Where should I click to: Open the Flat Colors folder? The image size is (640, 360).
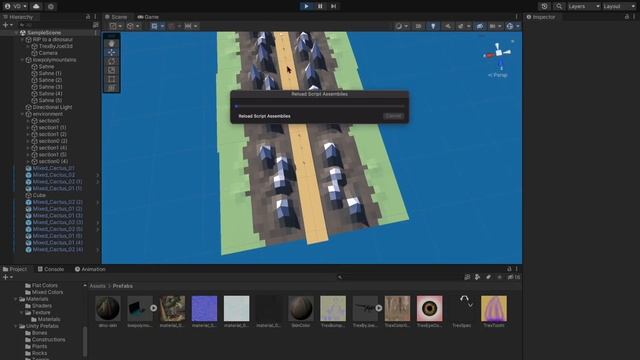(41, 285)
